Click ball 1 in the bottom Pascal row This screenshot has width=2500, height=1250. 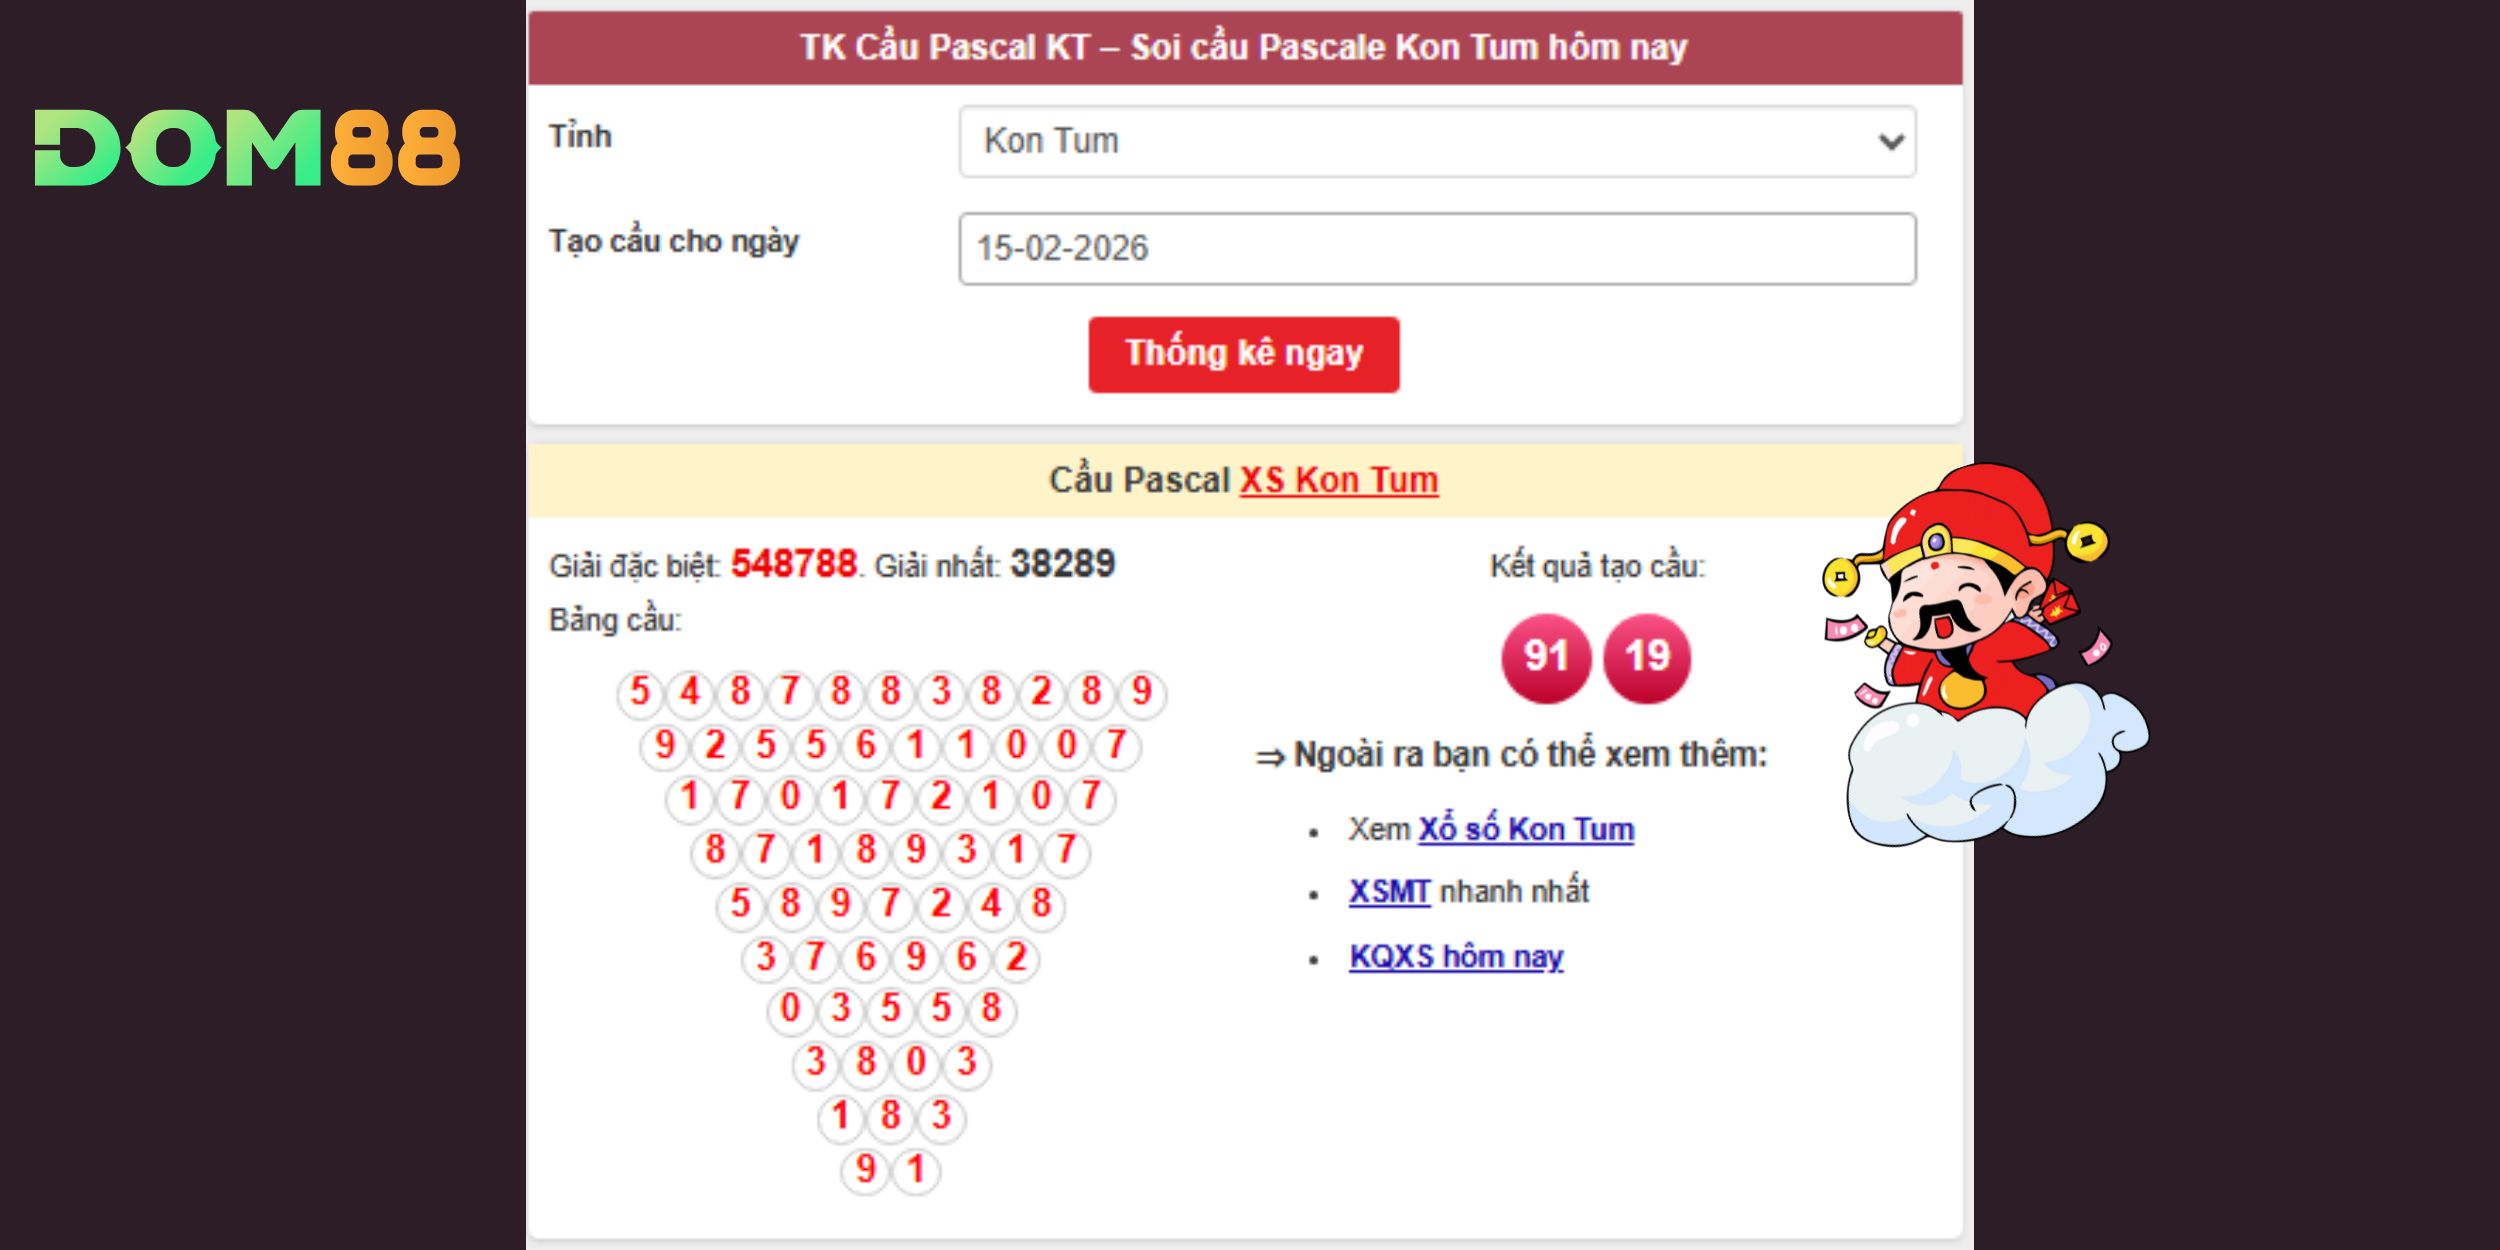click(916, 1169)
